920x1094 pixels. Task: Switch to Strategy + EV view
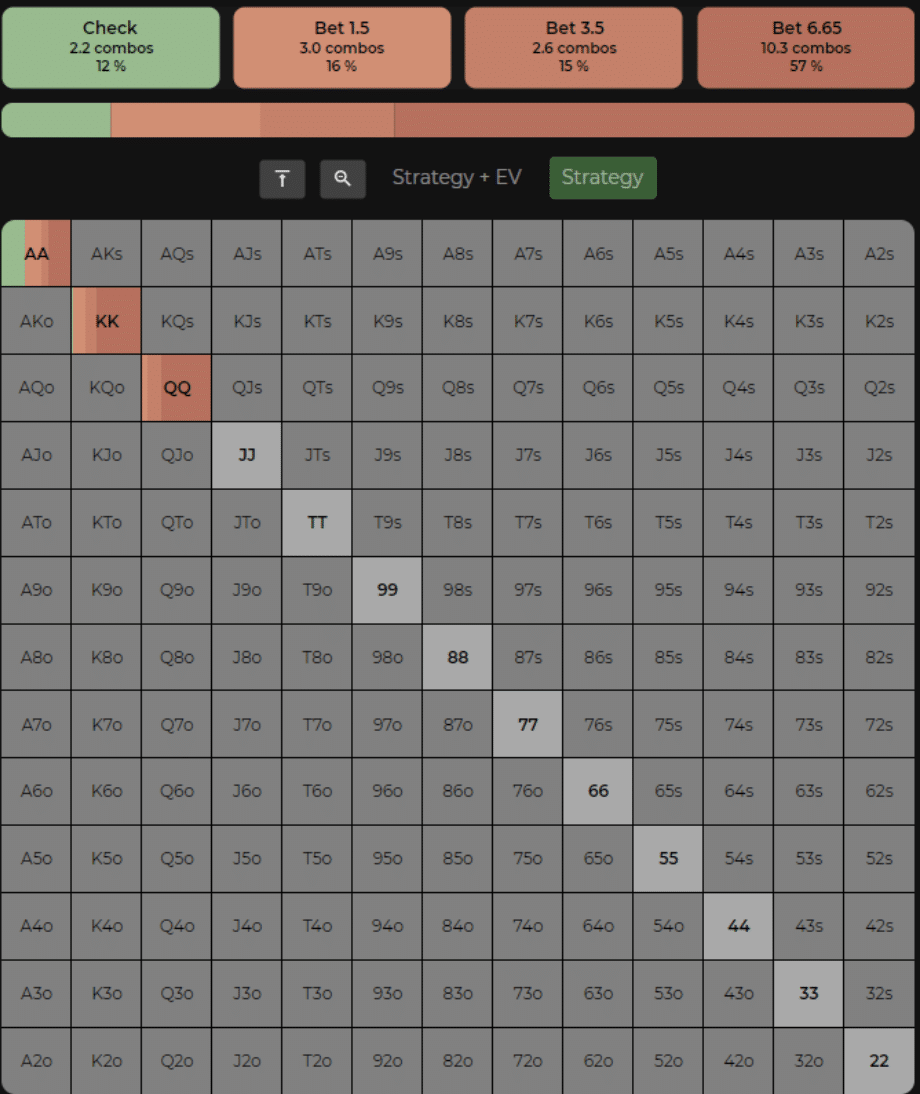[x=456, y=177]
